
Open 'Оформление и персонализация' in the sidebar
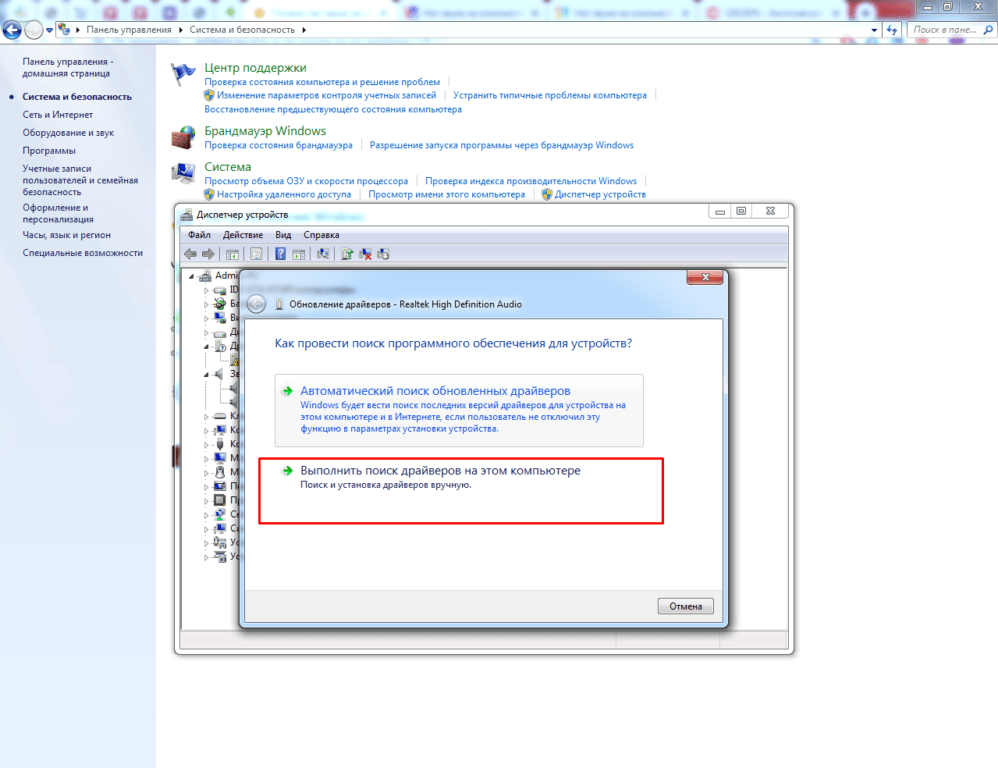[58, 213]
